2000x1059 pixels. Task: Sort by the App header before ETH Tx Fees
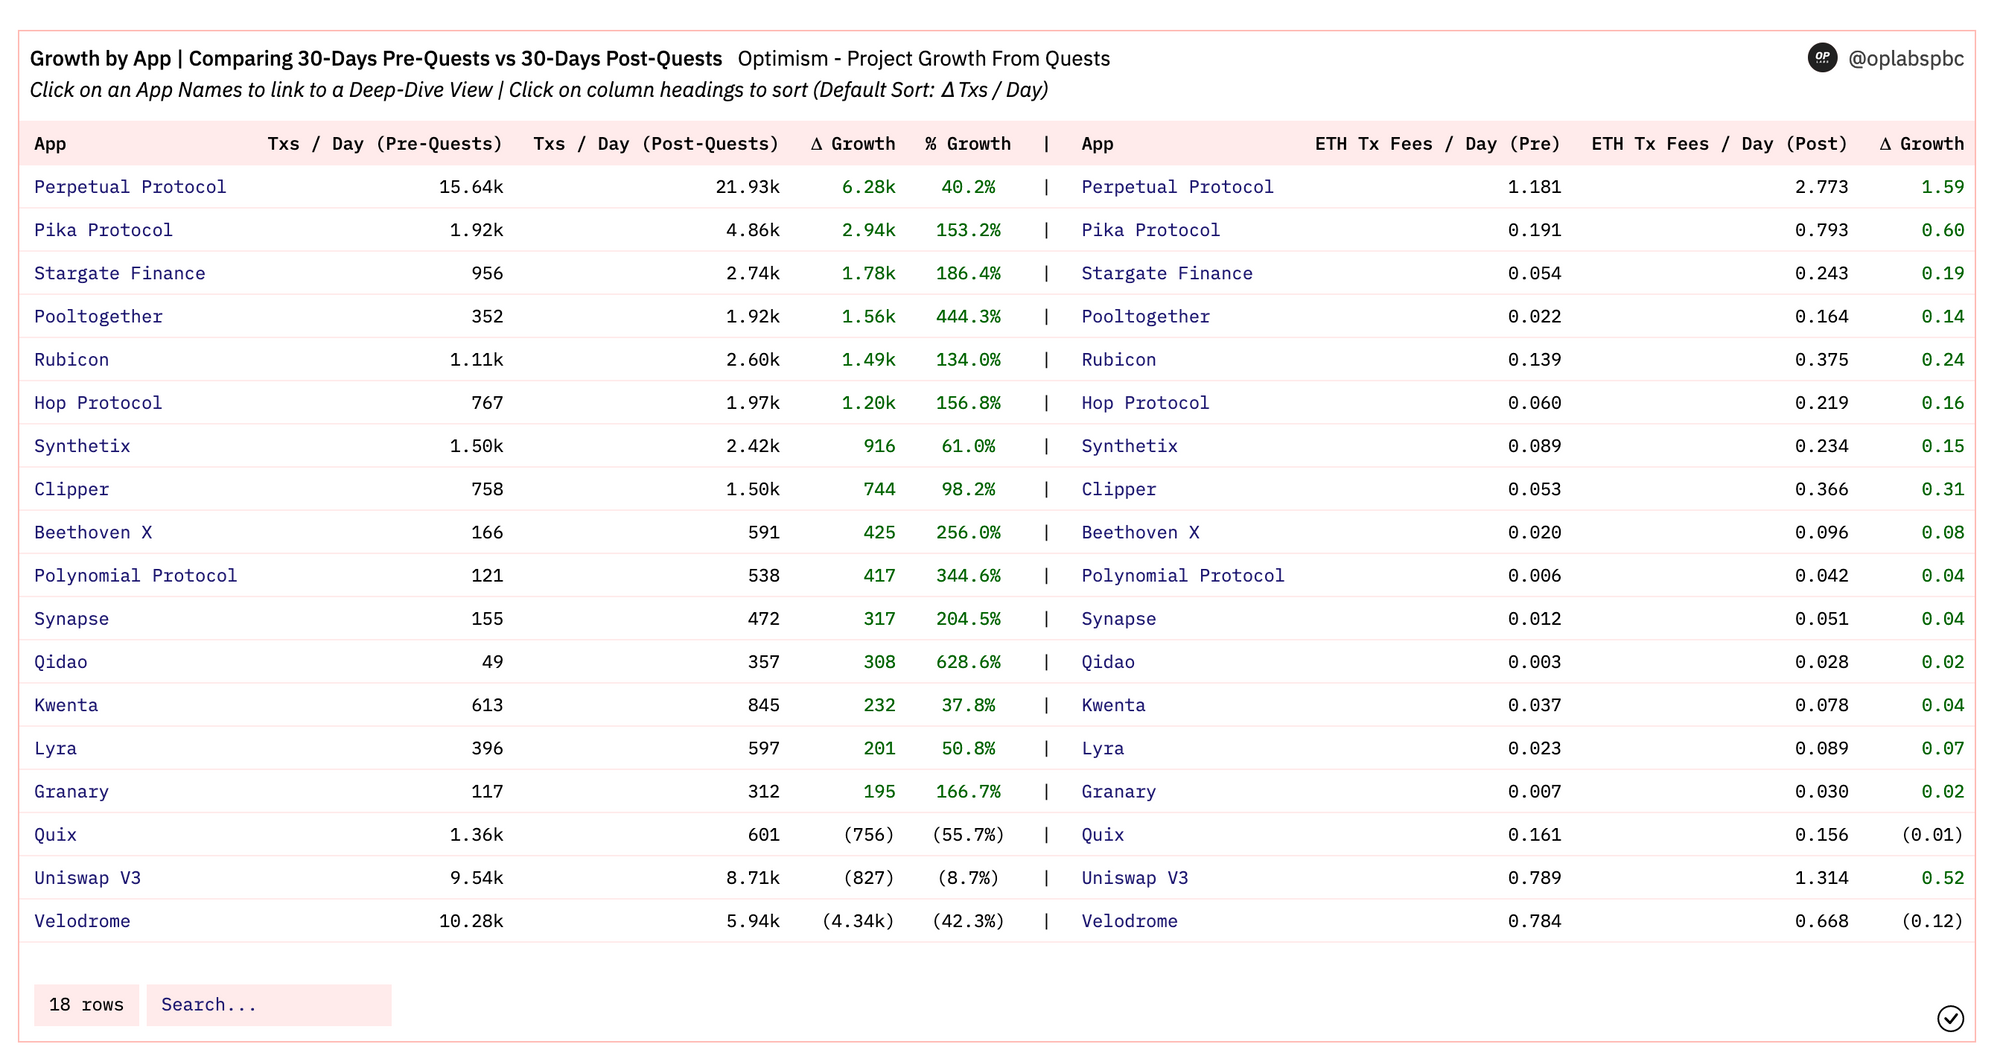click(1097, 144)
